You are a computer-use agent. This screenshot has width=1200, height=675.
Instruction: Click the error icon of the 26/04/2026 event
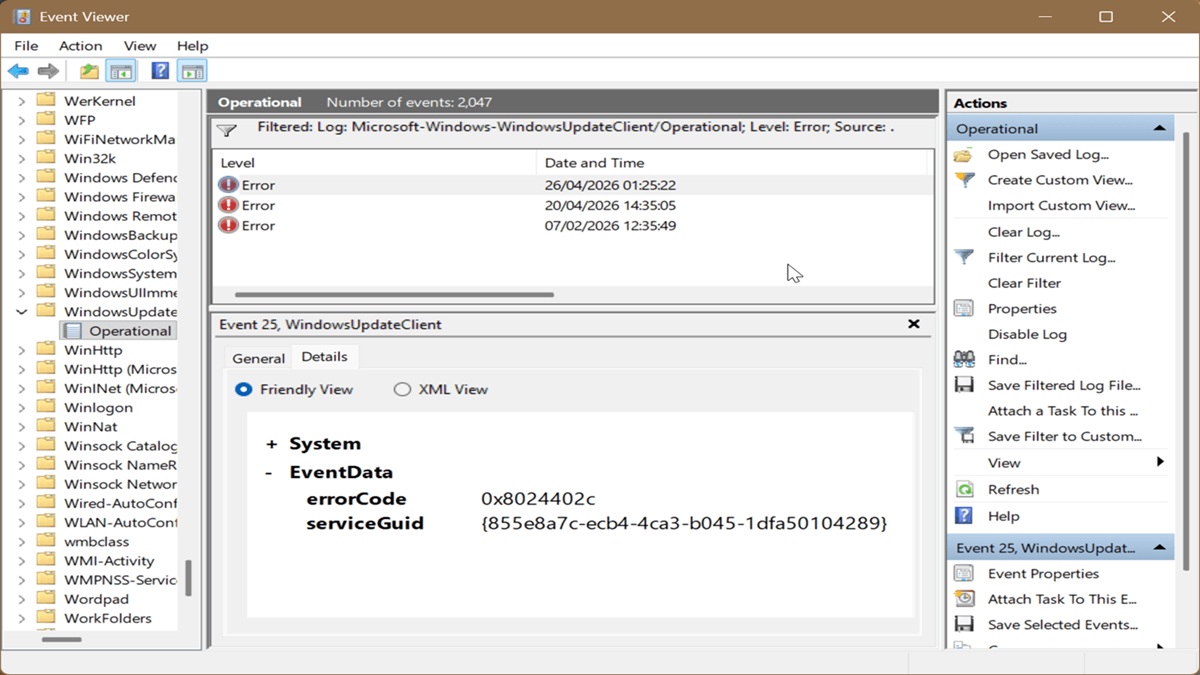[x=228, y=185]
